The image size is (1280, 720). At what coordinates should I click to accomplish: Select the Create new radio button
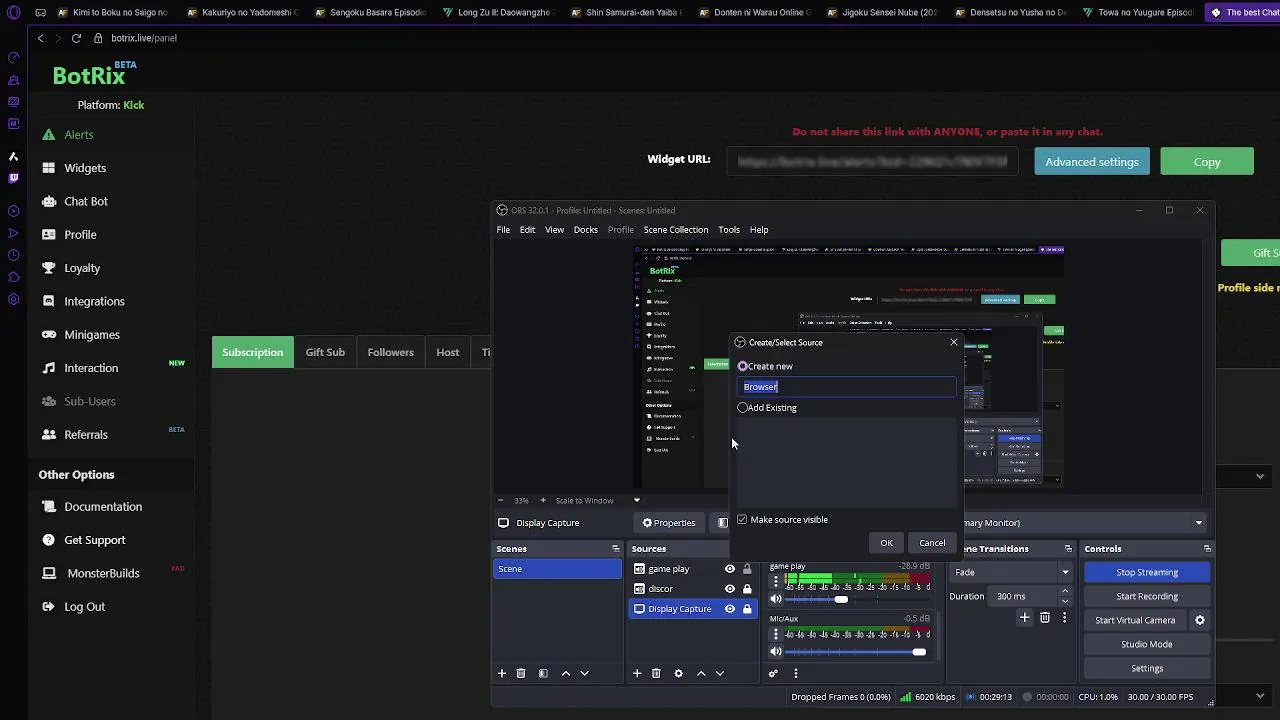tap(742, 367)
